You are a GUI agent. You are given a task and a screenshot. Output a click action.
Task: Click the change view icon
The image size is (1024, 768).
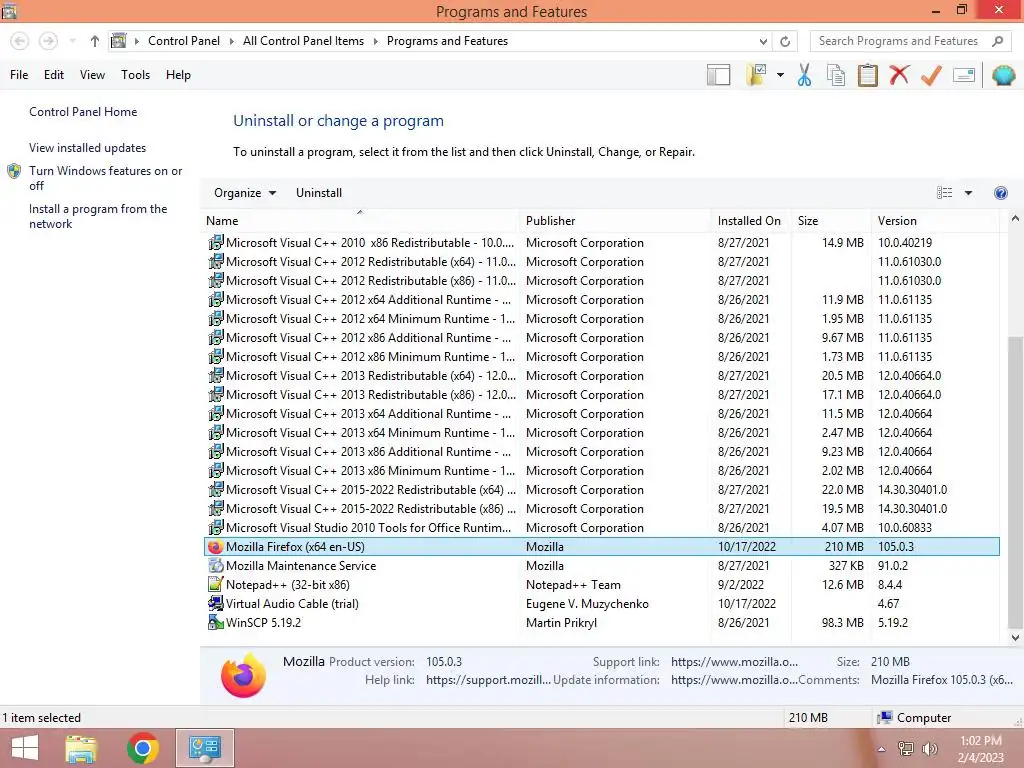coord(944,193)
